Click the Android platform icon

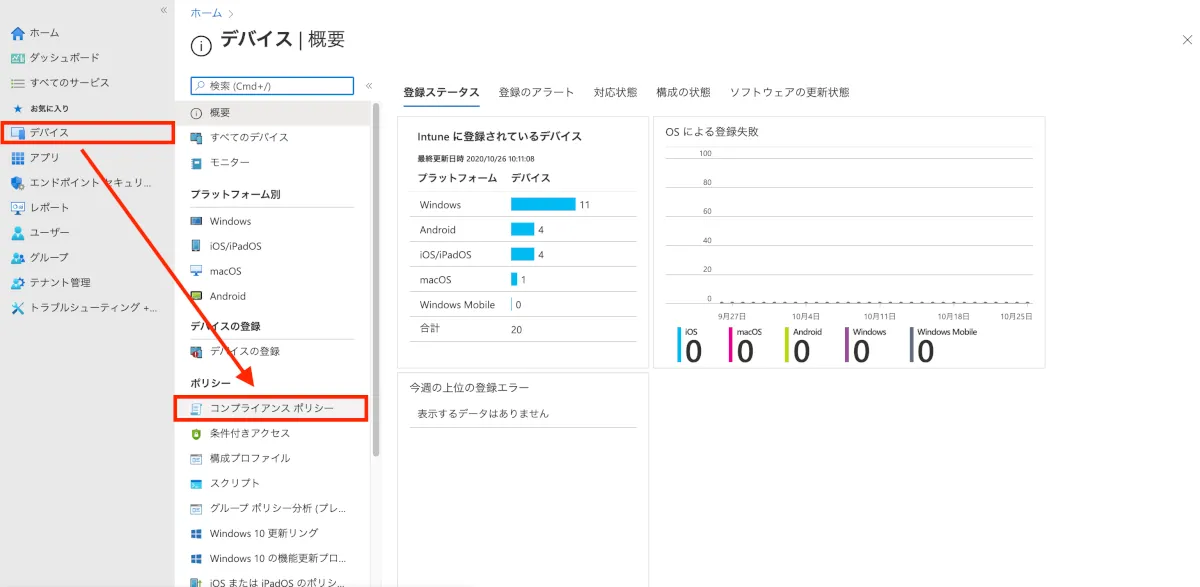[x=197, y=296]
